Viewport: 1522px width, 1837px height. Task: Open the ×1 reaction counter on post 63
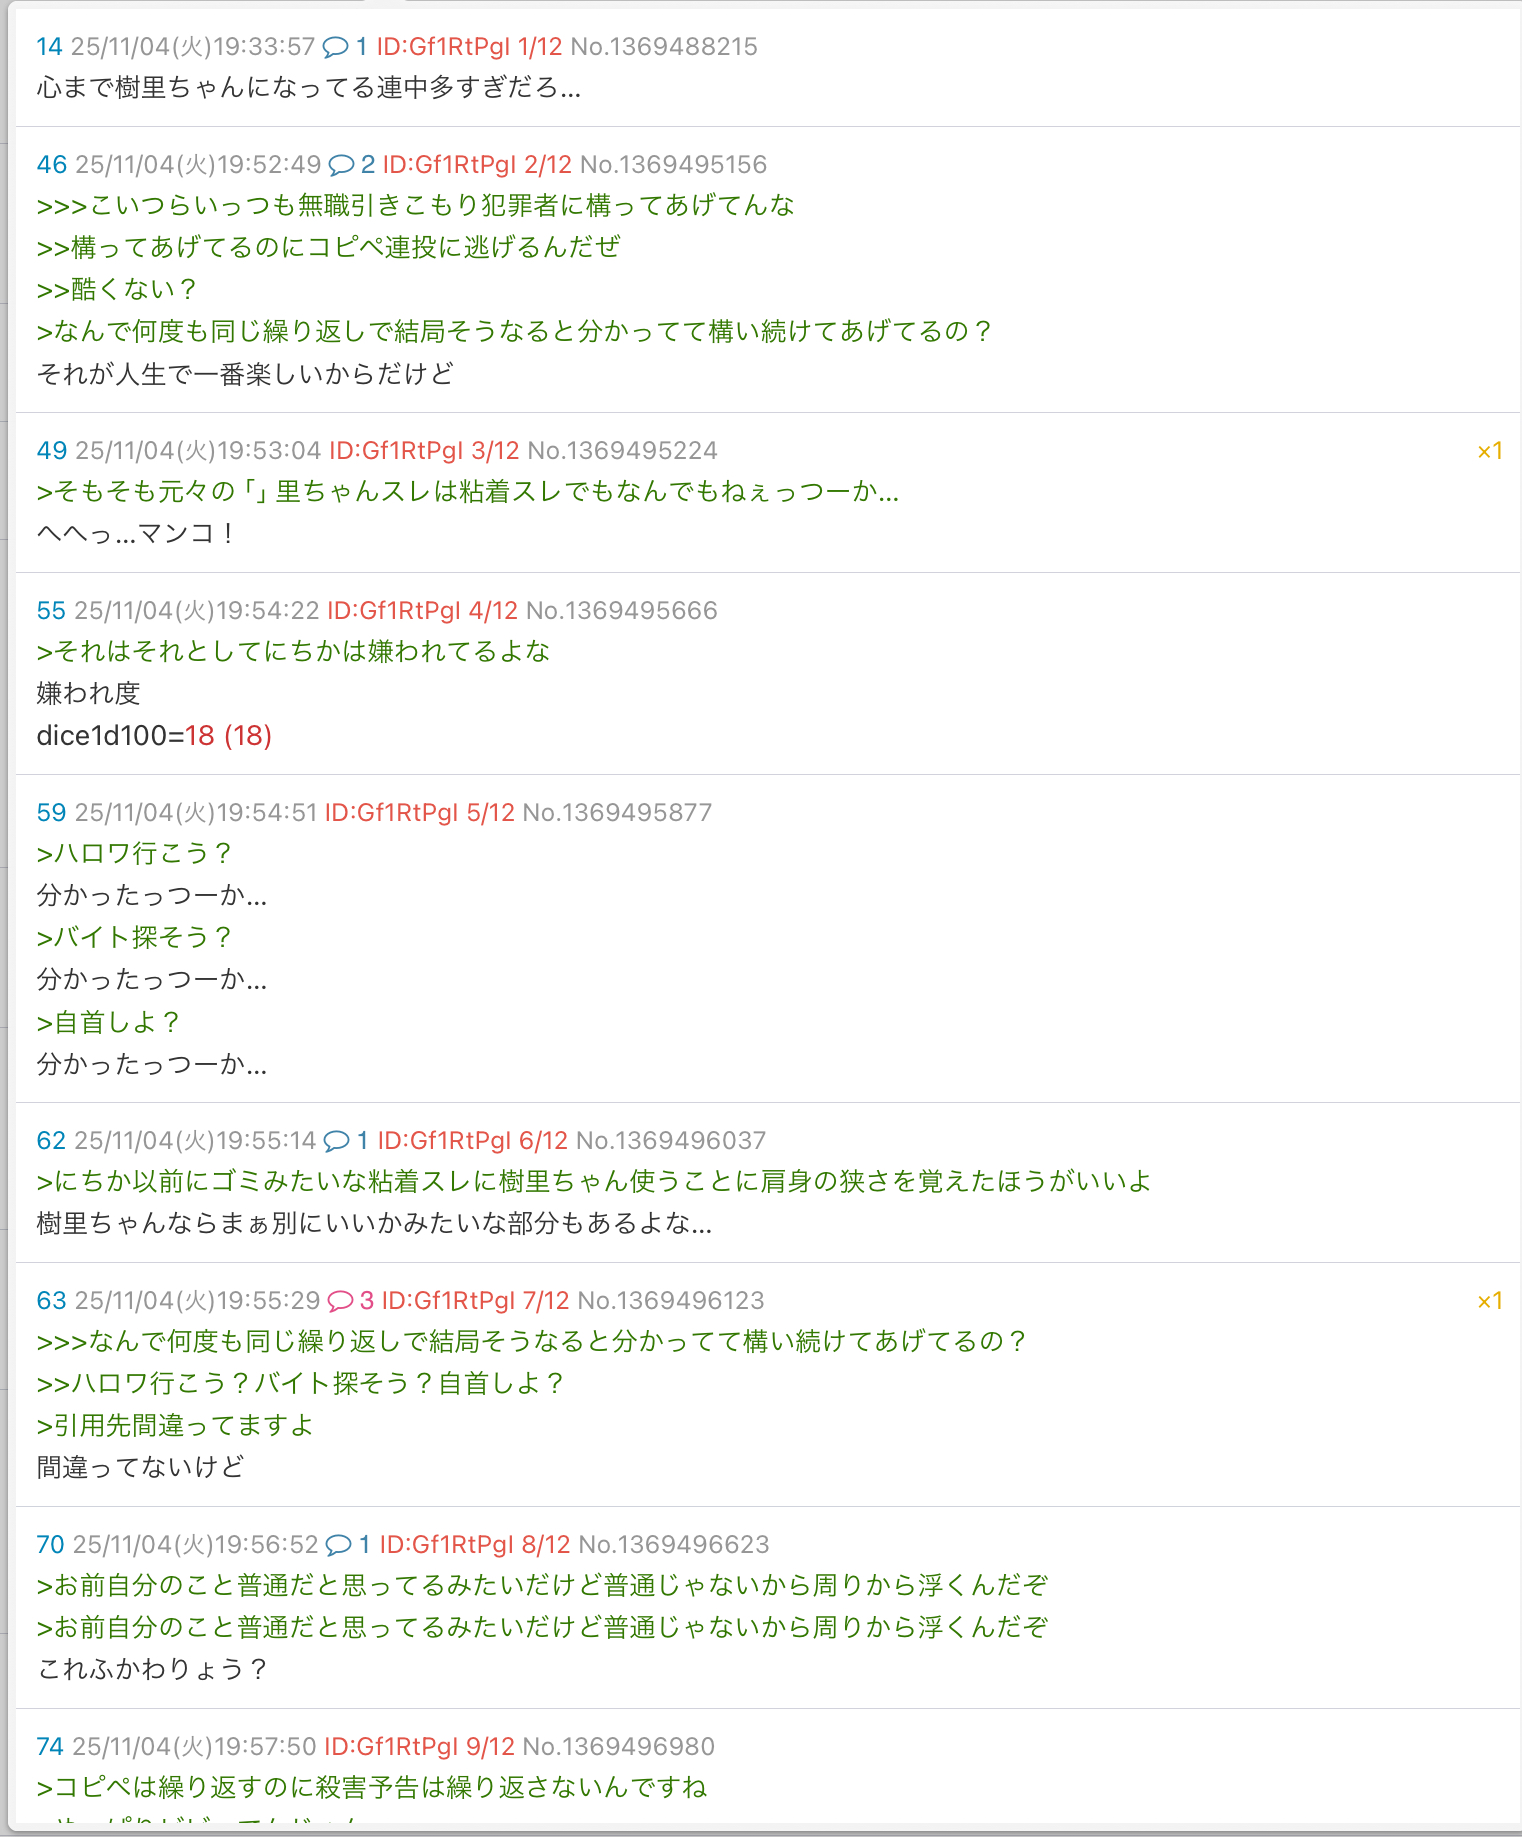click(x=1490, y=1302)
